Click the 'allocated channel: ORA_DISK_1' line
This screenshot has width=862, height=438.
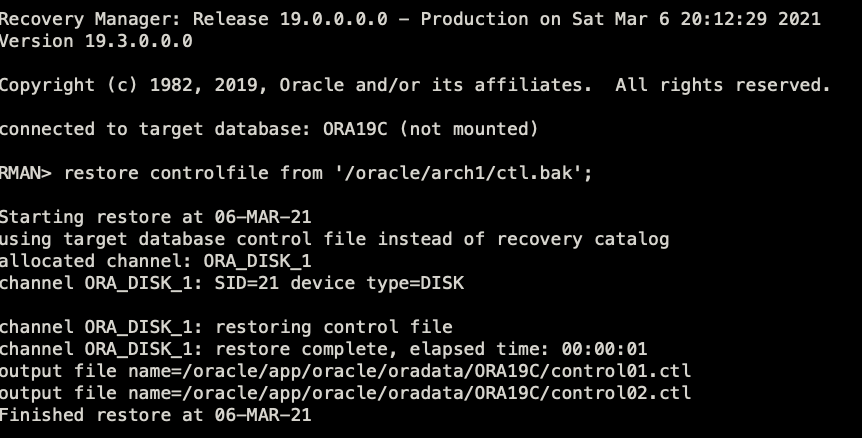click(155, 261)
